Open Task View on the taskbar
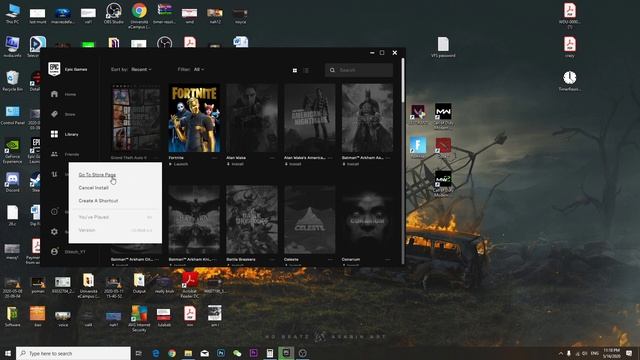 pos(139,353)
